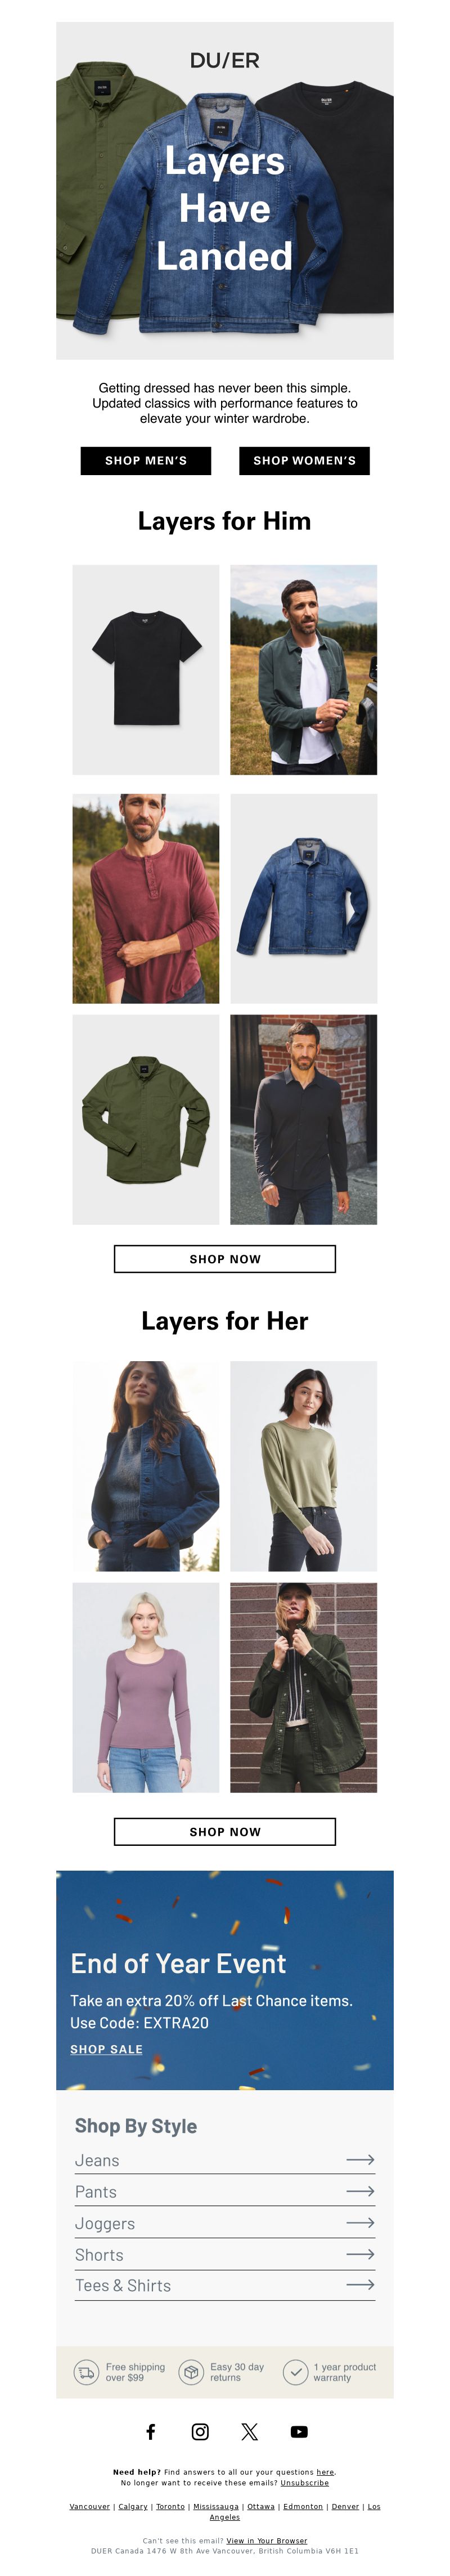Viewport: 450px width, 2576px height.
Task: Click the SHOP MEN'S button
Action: tap(146, 460)
